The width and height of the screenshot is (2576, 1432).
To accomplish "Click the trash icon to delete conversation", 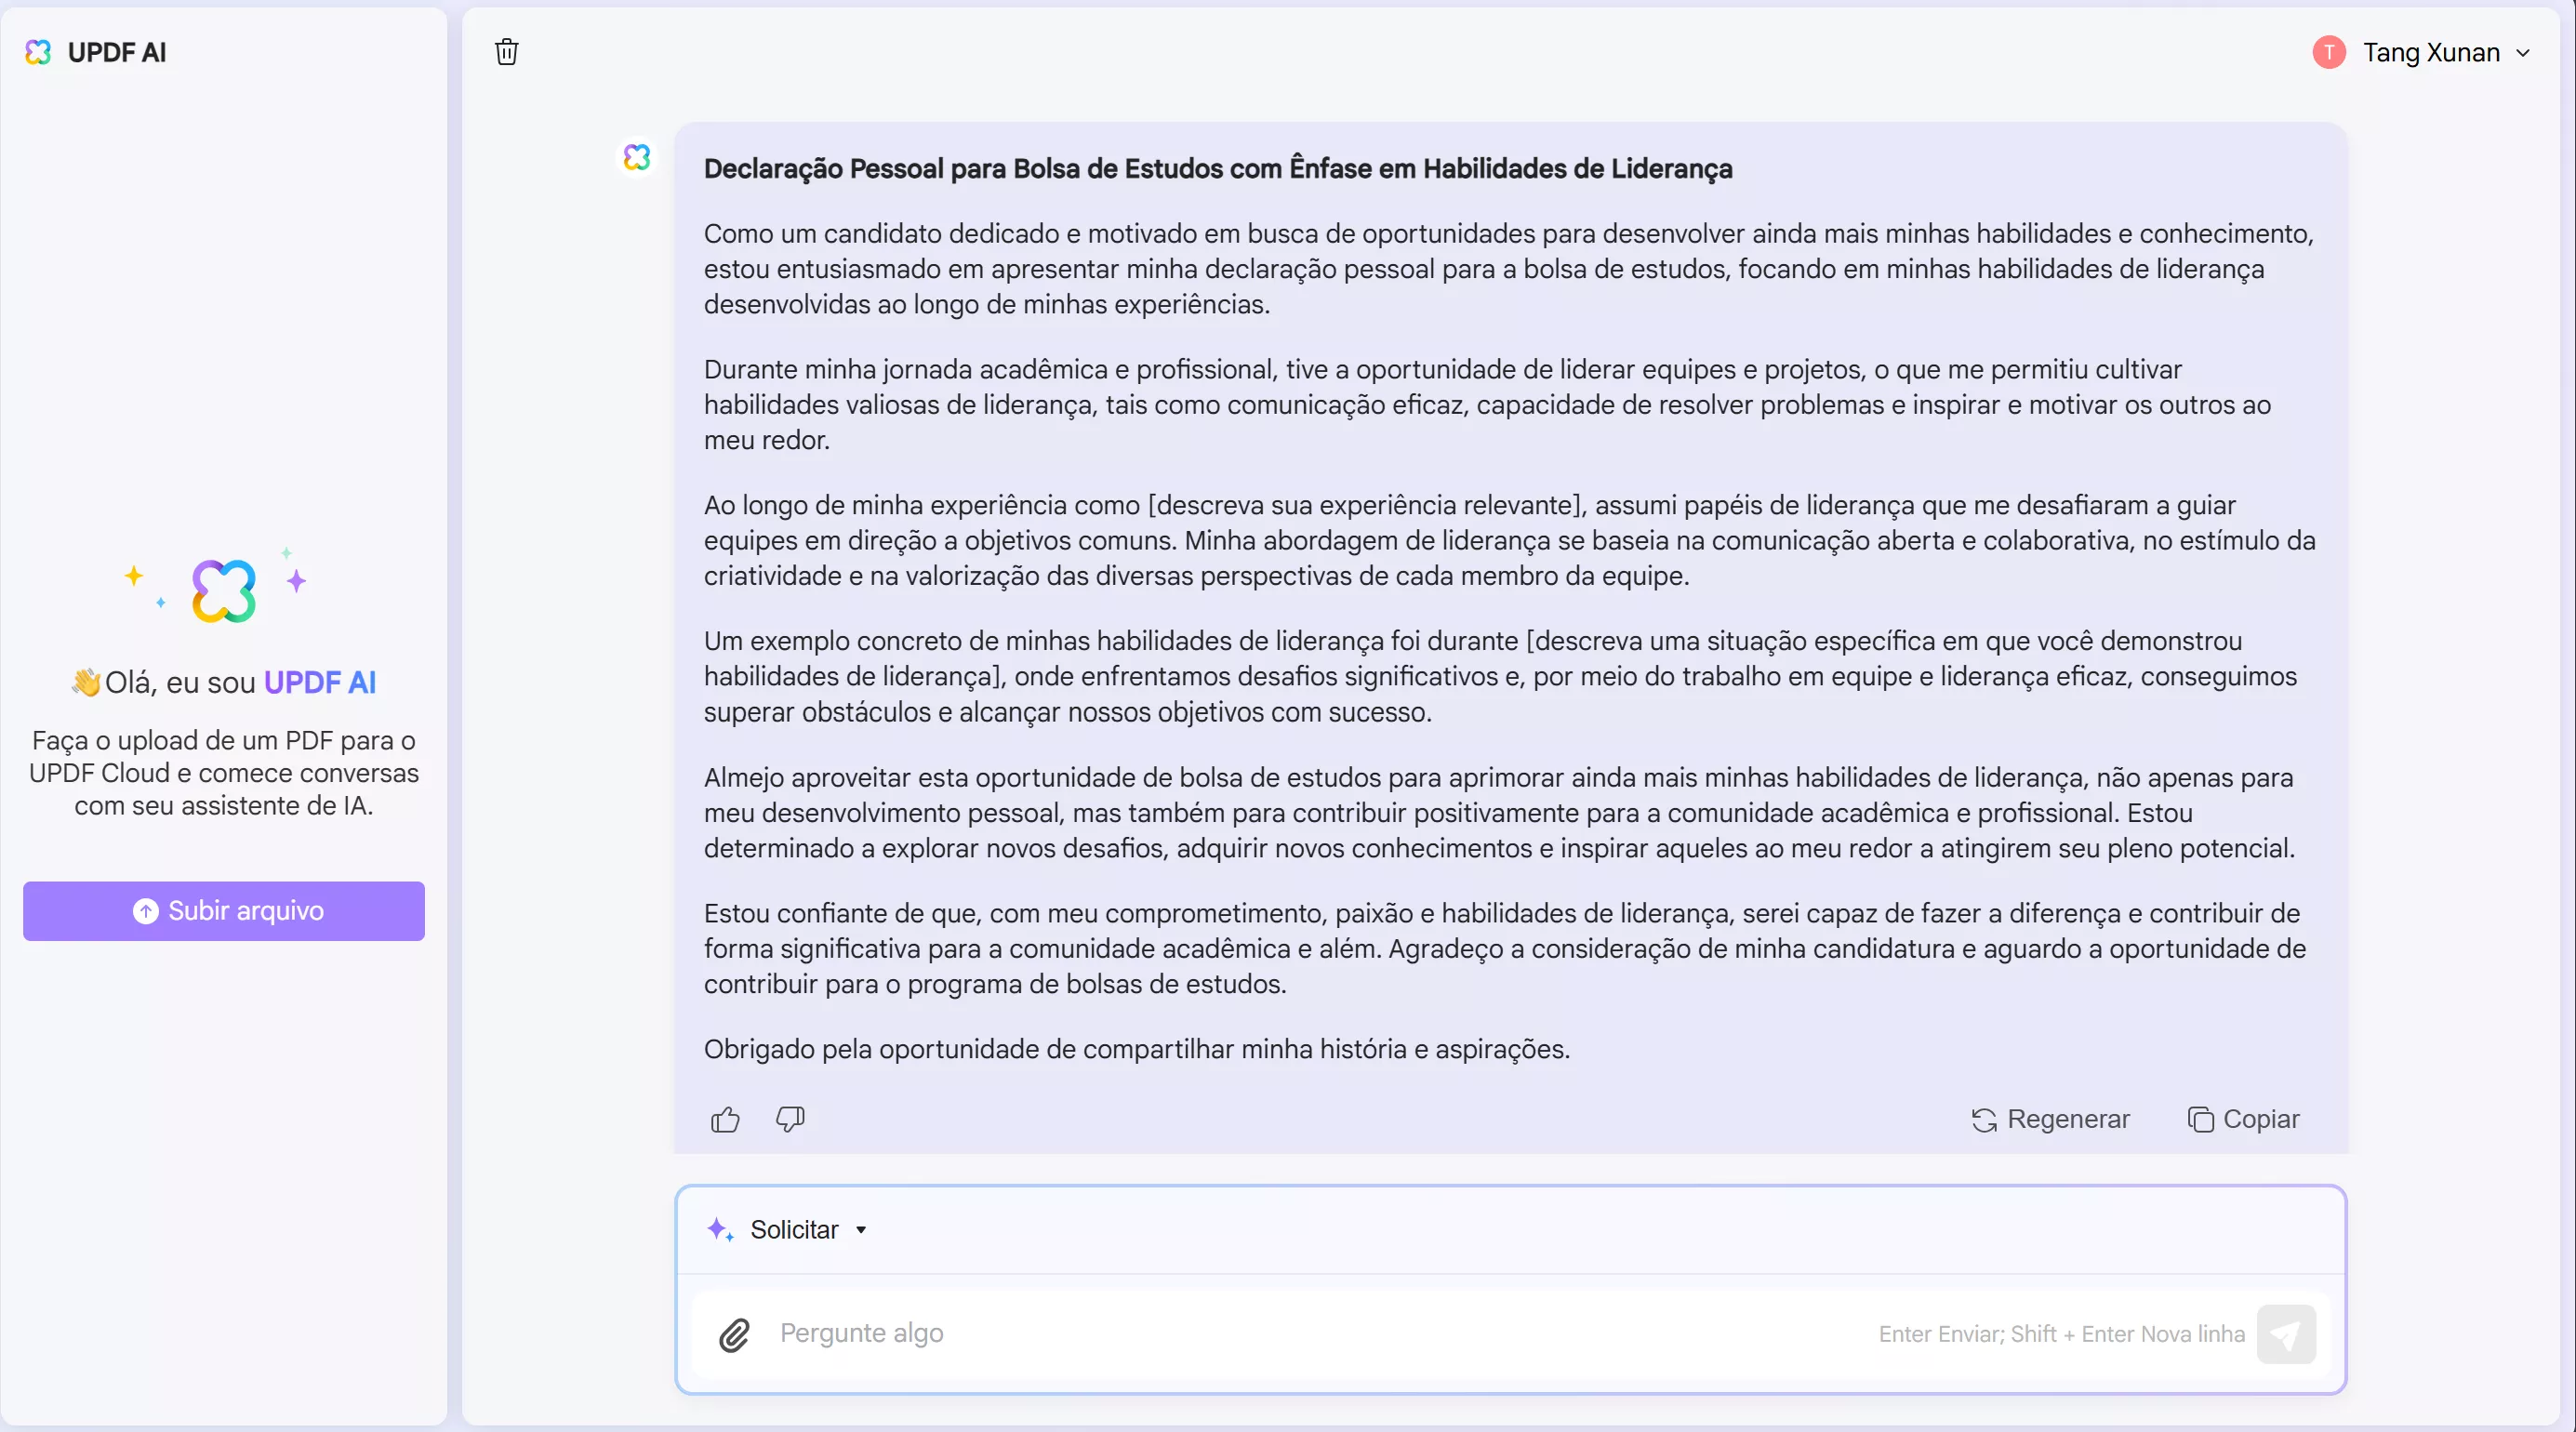I will (x=506, y=52).
